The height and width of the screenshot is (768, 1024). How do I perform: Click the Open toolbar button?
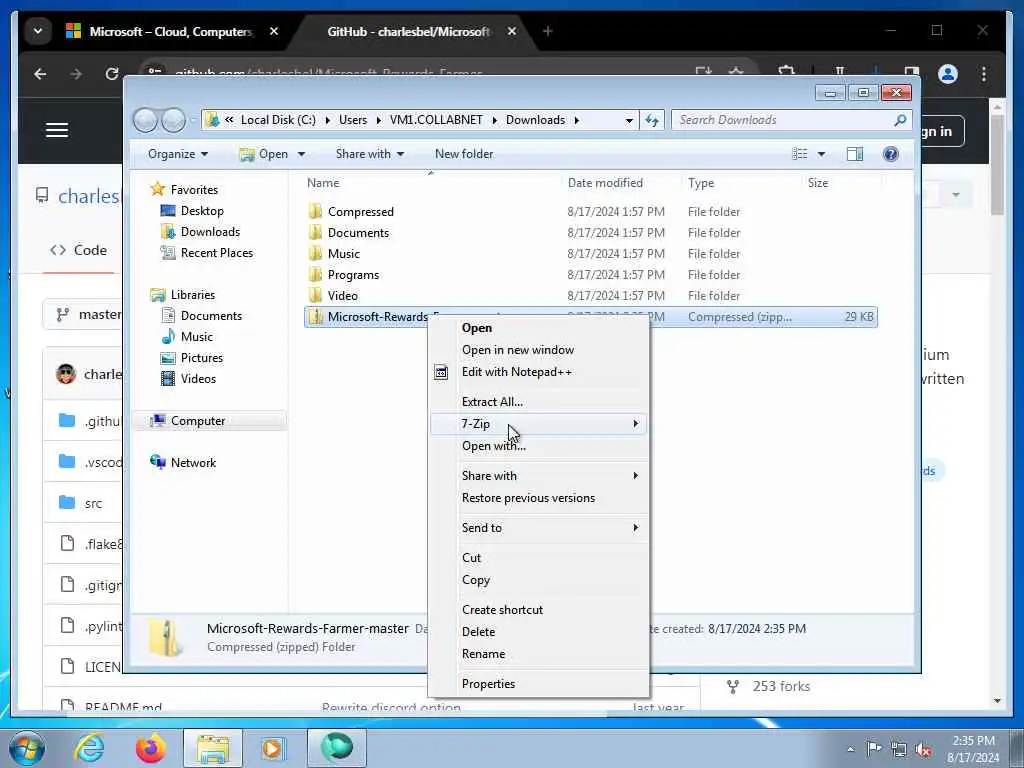[x=264, y=154]
